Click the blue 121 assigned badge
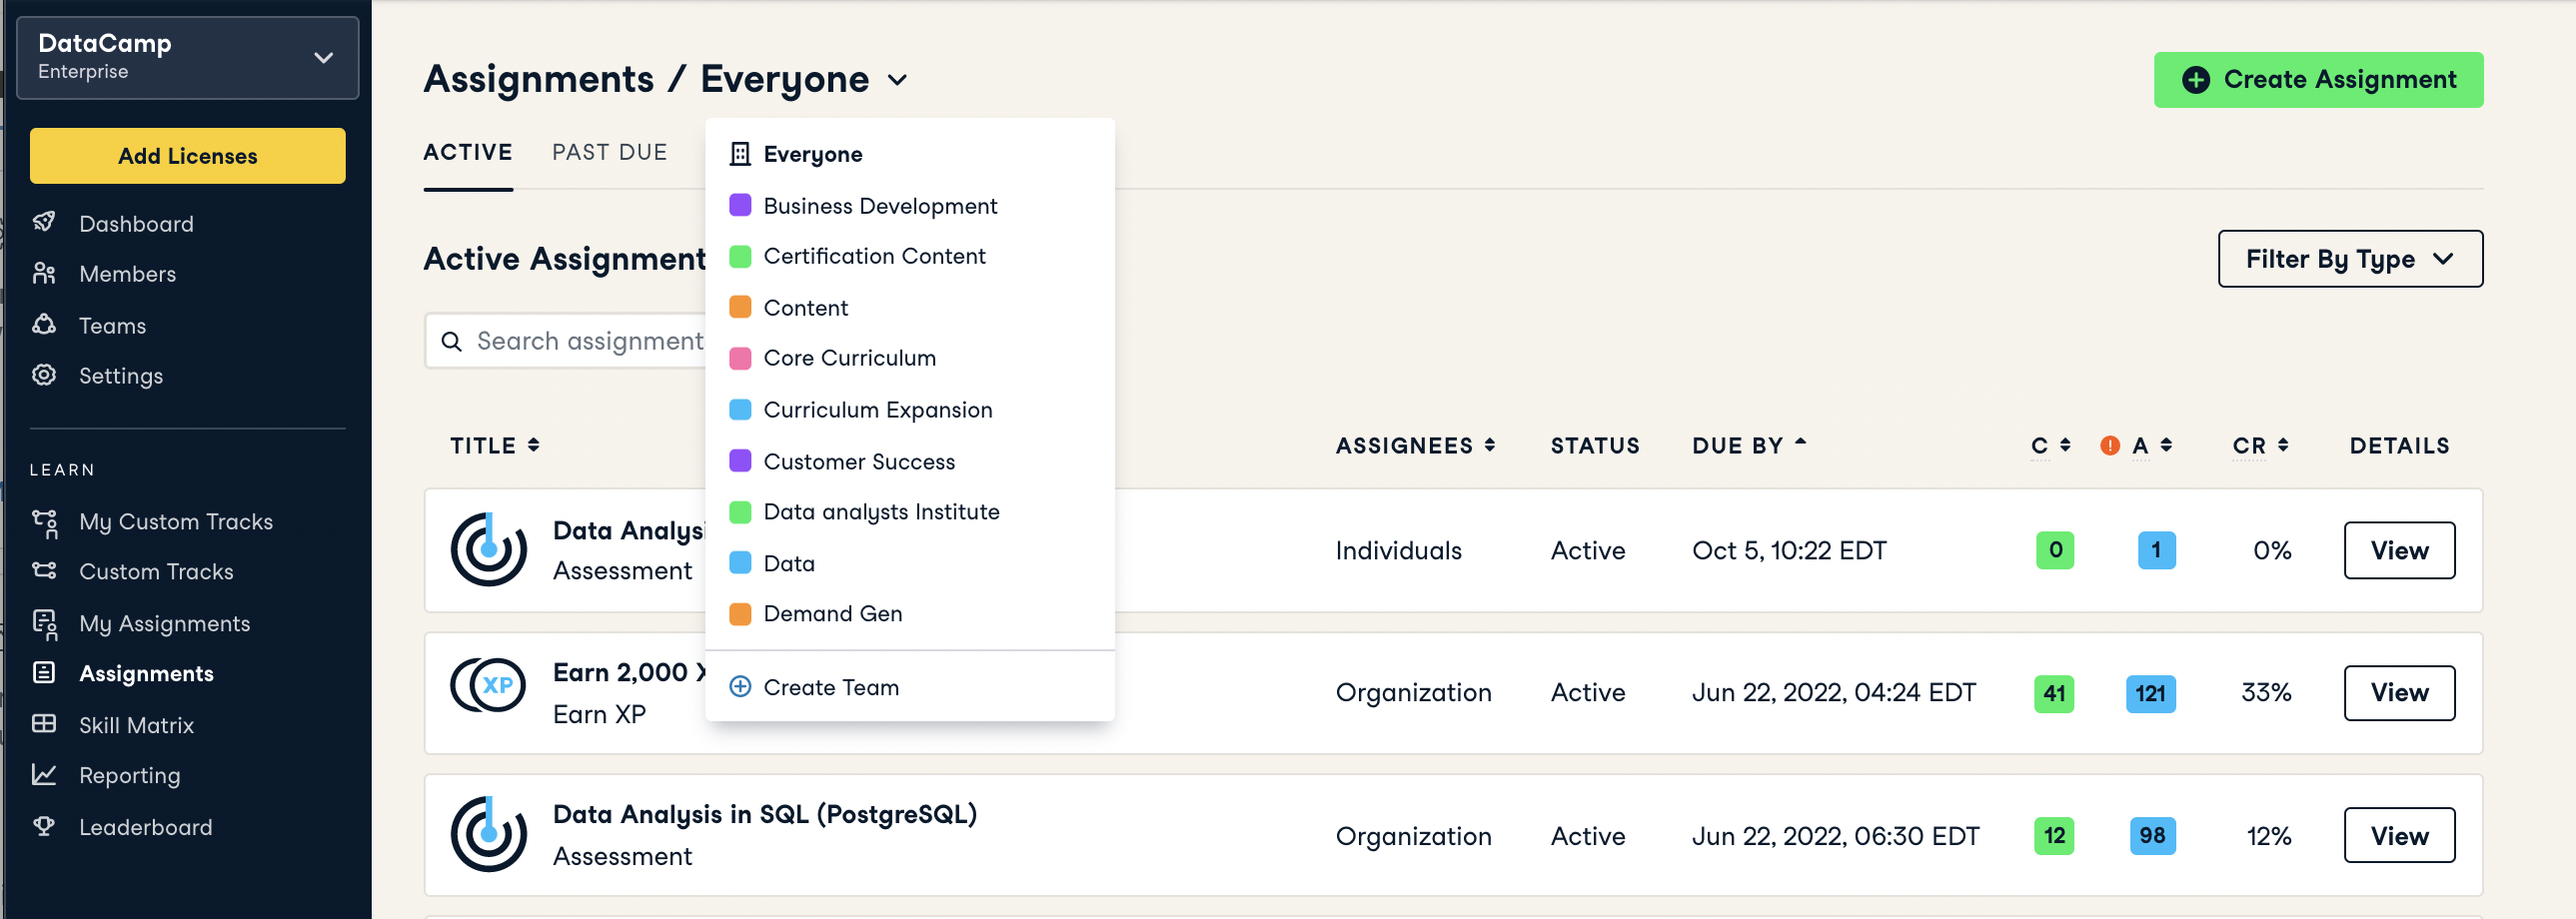Screen dimensions: 2576x919 point(2150,693)
